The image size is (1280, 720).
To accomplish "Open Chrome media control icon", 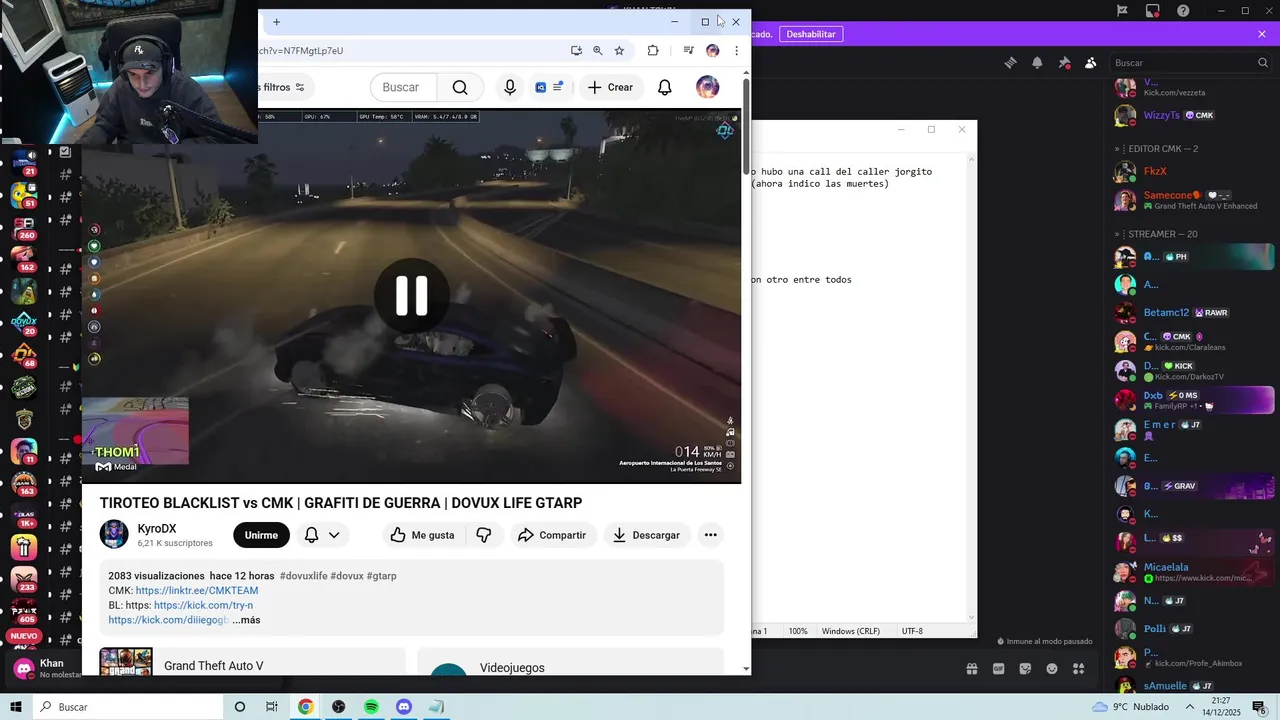I will [688, 50].
